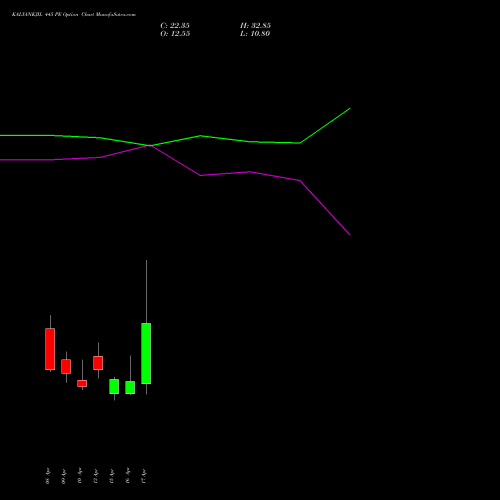
Task: Click the 08 Apr date label
Action: pos(48,476)
